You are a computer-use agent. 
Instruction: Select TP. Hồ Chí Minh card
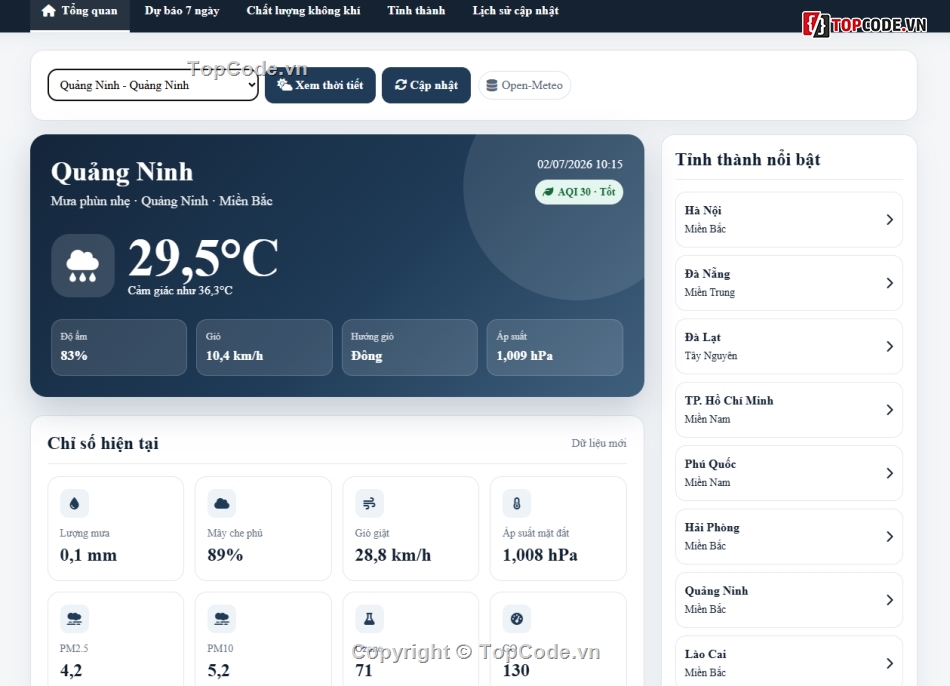pos(789,410)
